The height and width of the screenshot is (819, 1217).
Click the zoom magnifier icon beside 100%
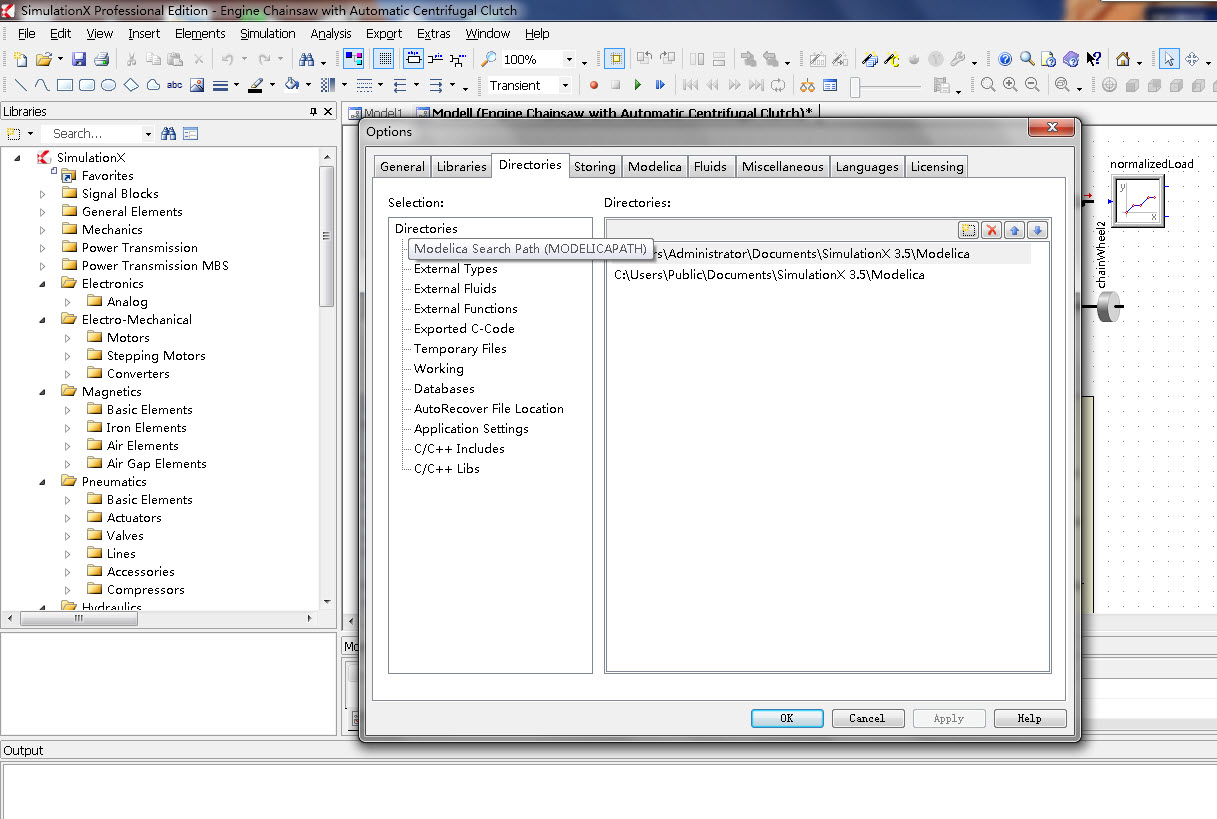pos(489,60)
